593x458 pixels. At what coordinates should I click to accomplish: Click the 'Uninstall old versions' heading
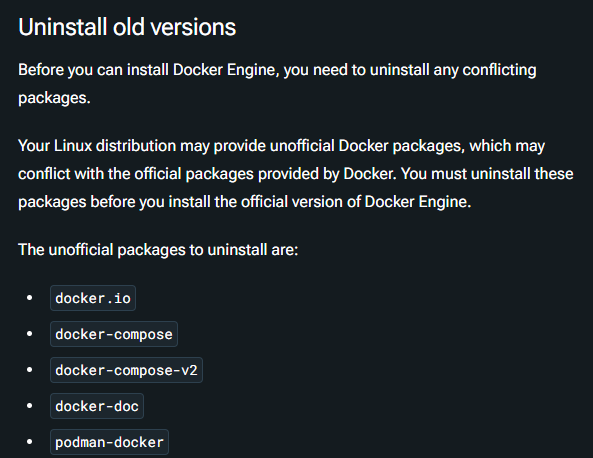(x=127, y=27)
